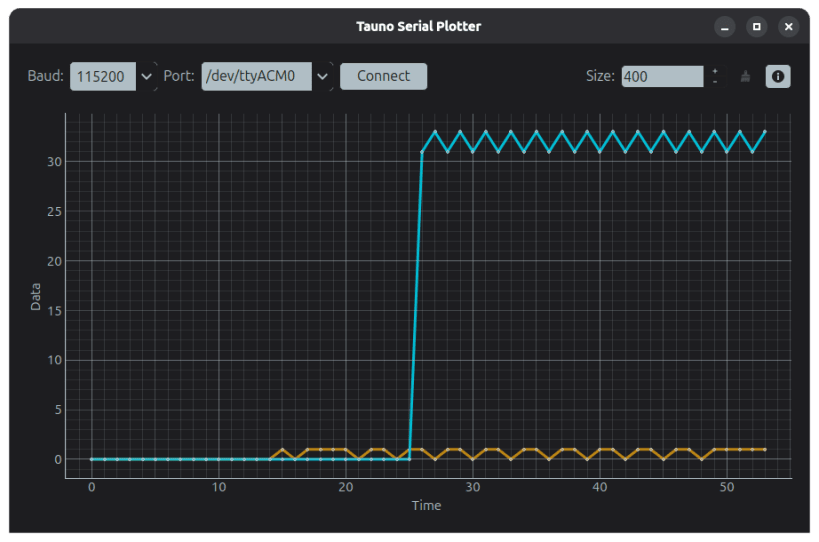
Task: Click the cyan line's steep rising segment
Action: coord(416,305)
